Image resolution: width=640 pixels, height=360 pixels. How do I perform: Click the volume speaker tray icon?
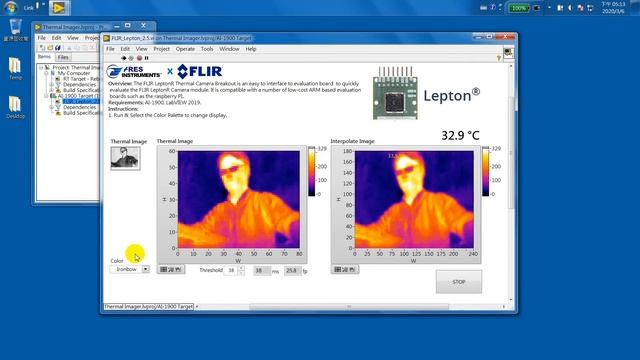pyautogui.click(x=570, y=8)
